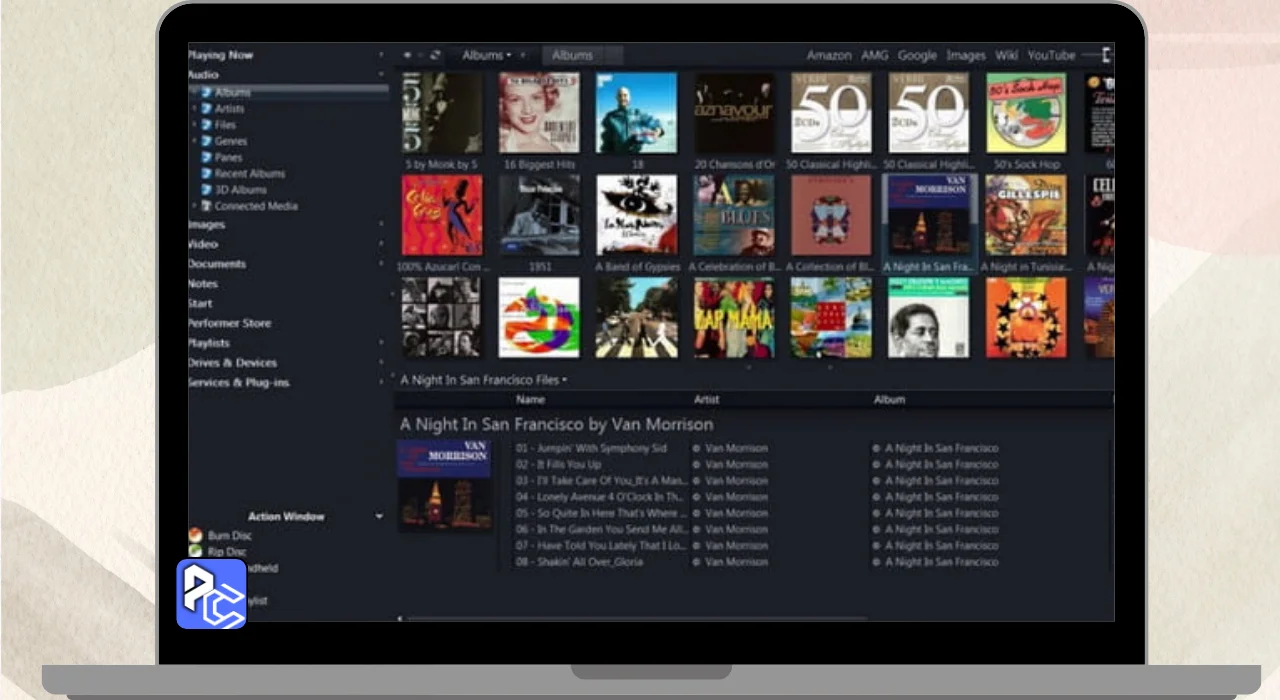Viewport: 1280px width, 700px height.
Task: Click the Artists view icon in the Audio tree
Action: tap(207, 108)
